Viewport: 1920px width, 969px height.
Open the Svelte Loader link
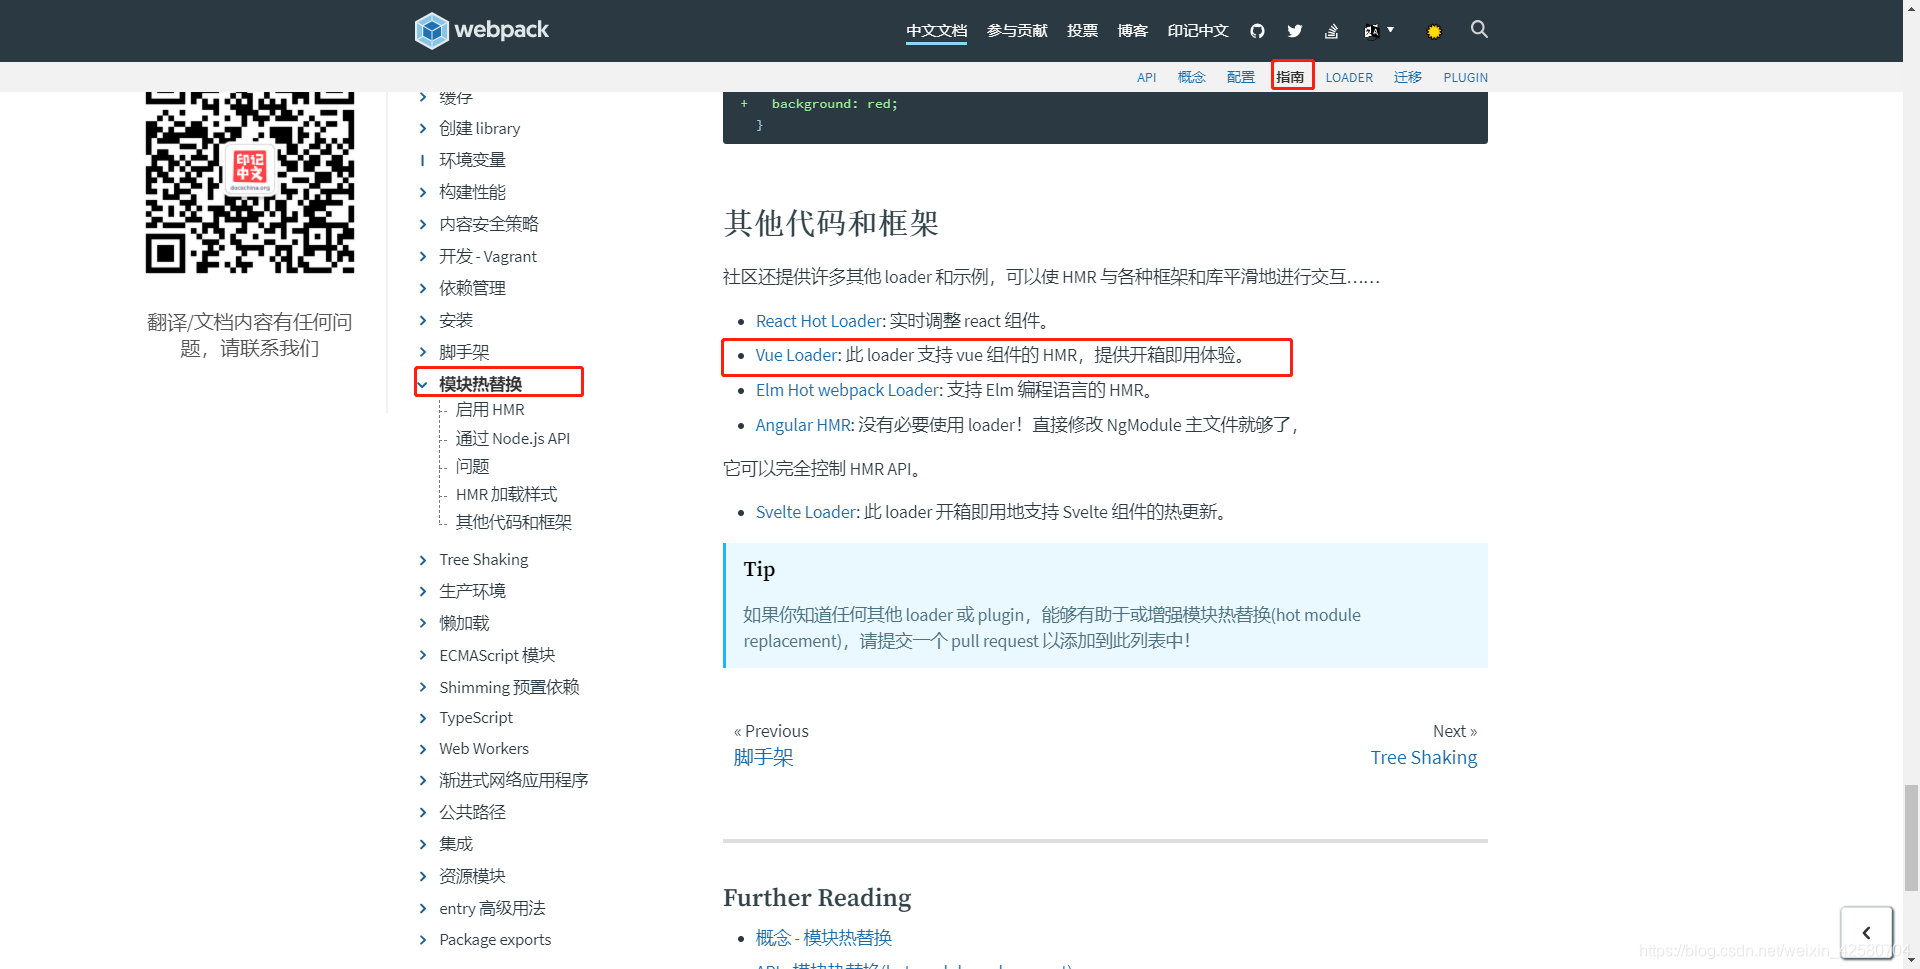(x=806, y=512)
